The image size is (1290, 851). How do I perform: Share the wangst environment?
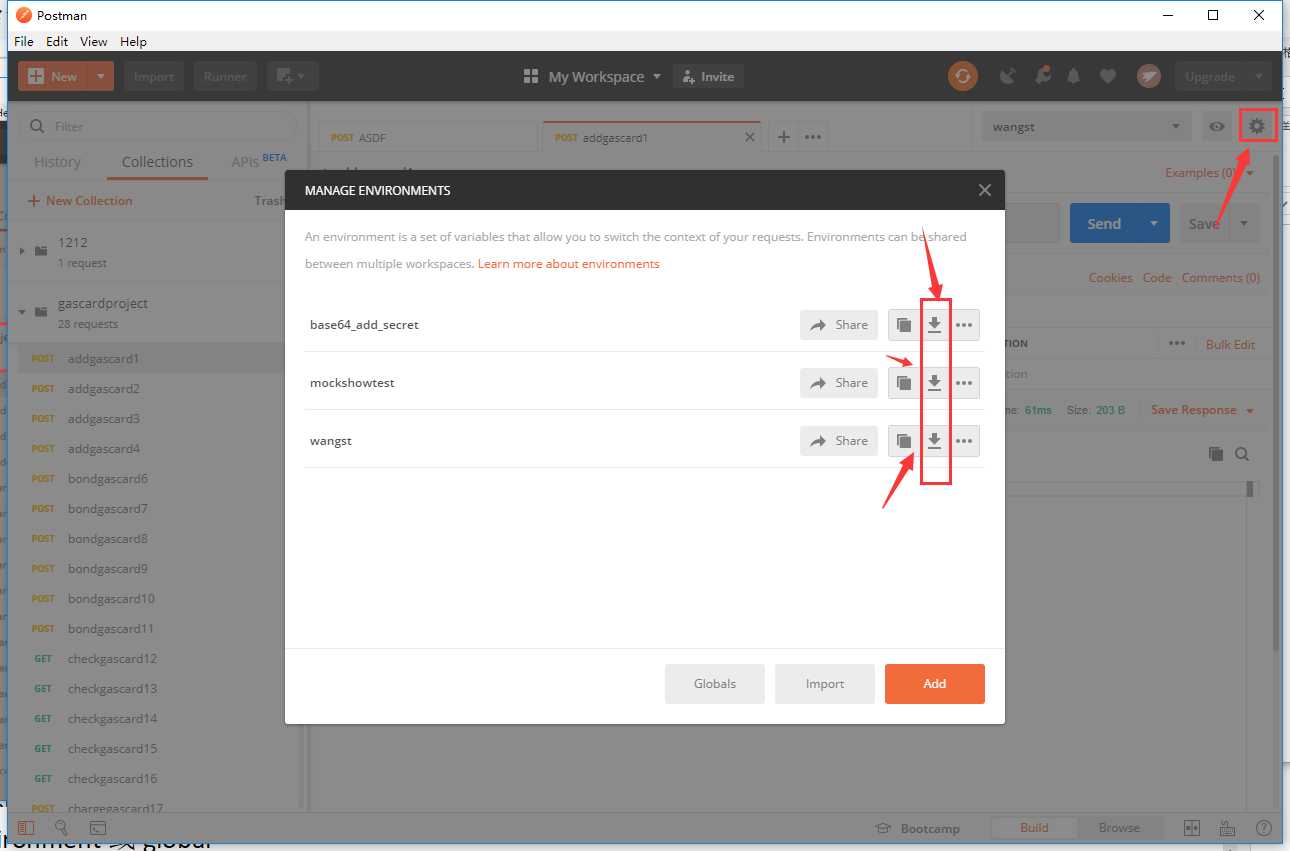tap(839, 441)
